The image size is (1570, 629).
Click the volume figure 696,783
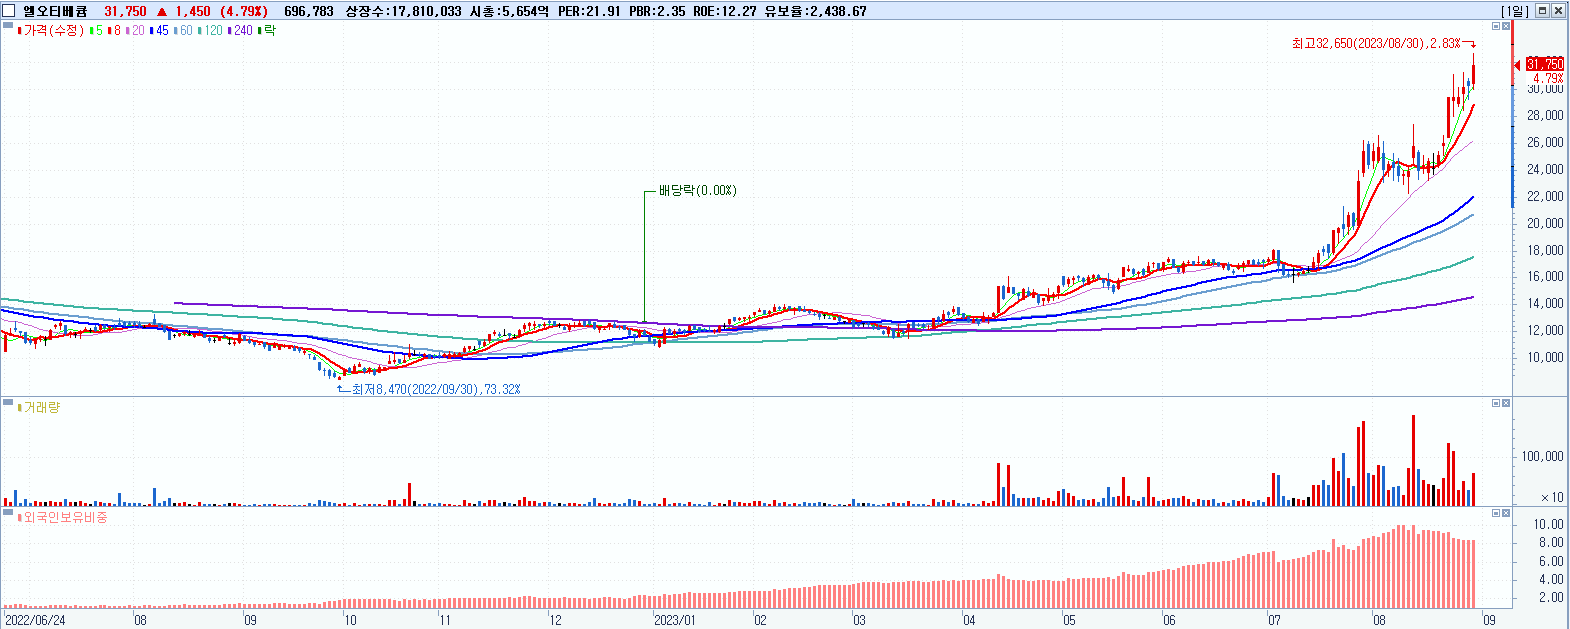[309, 11]
